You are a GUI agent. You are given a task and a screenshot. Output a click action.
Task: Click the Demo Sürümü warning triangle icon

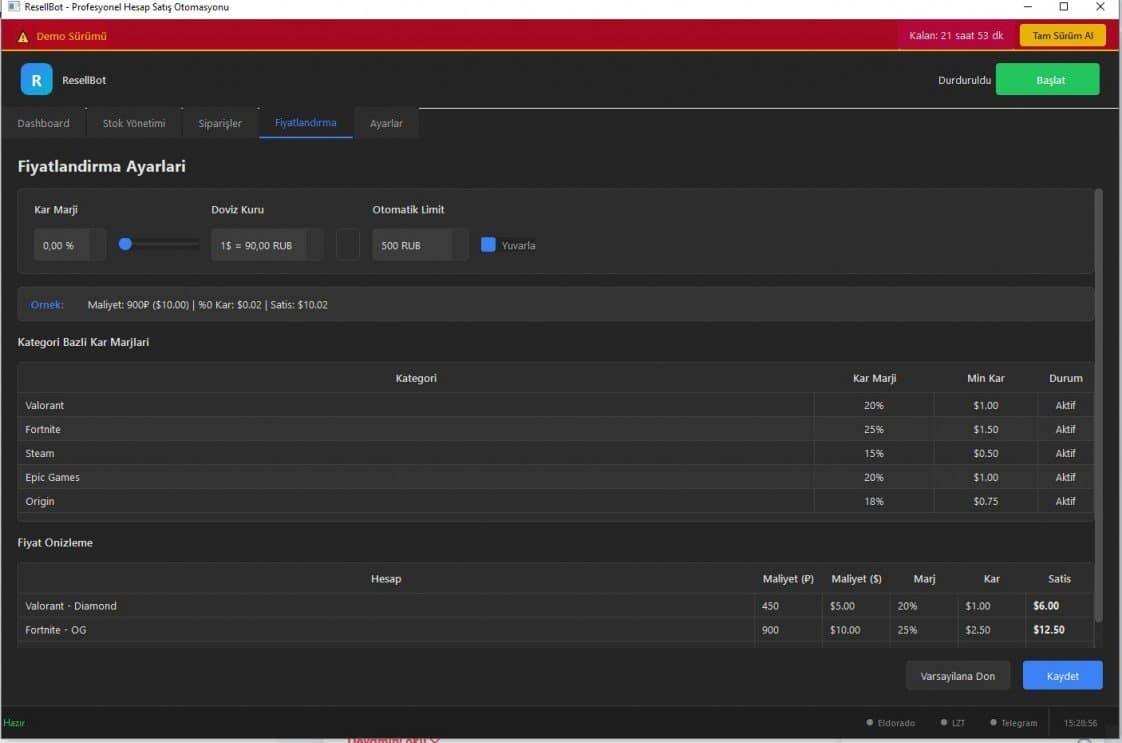point(23,37)
